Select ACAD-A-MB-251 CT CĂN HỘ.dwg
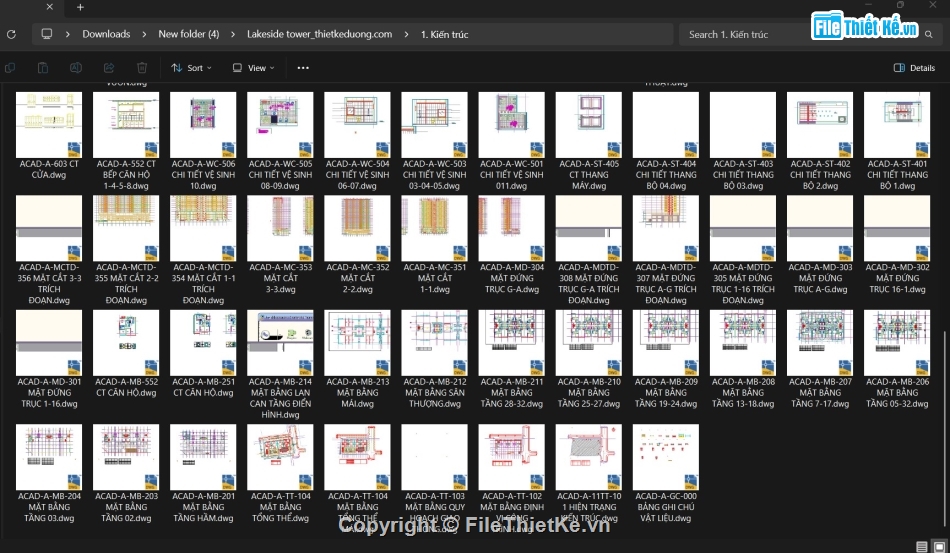Viewport: 950px width, 553px height. click(203, 354)
